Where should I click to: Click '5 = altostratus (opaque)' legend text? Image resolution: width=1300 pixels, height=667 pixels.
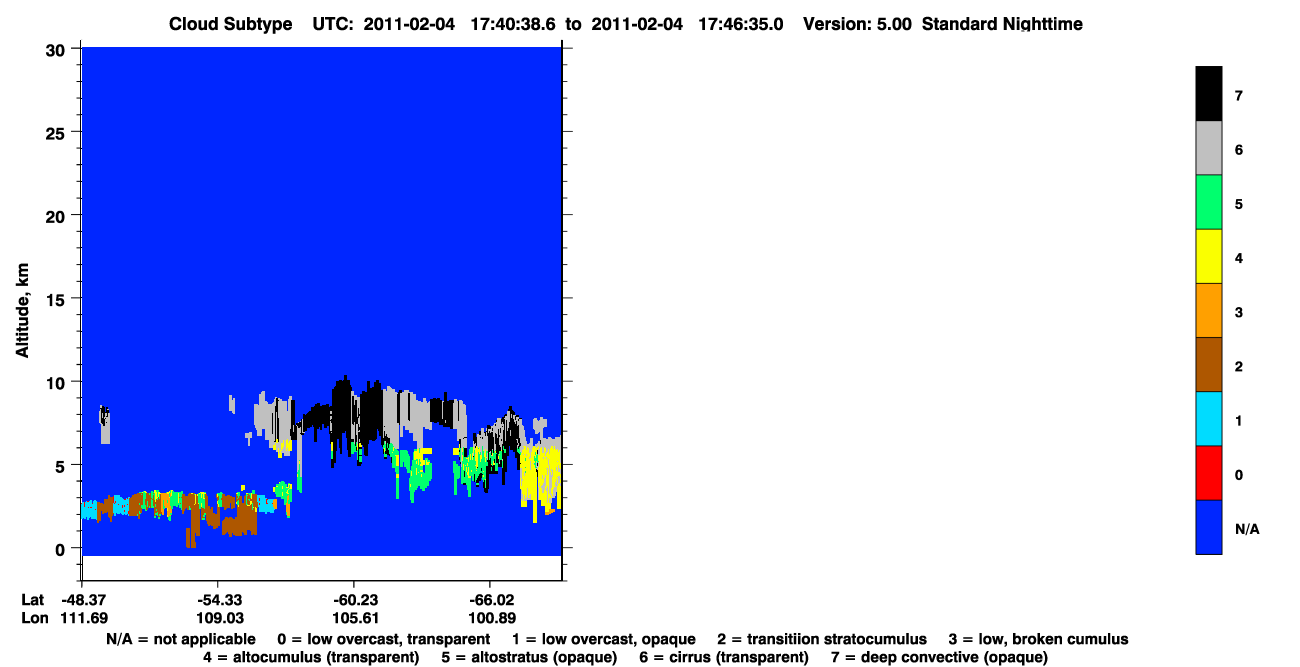[528, 657]
